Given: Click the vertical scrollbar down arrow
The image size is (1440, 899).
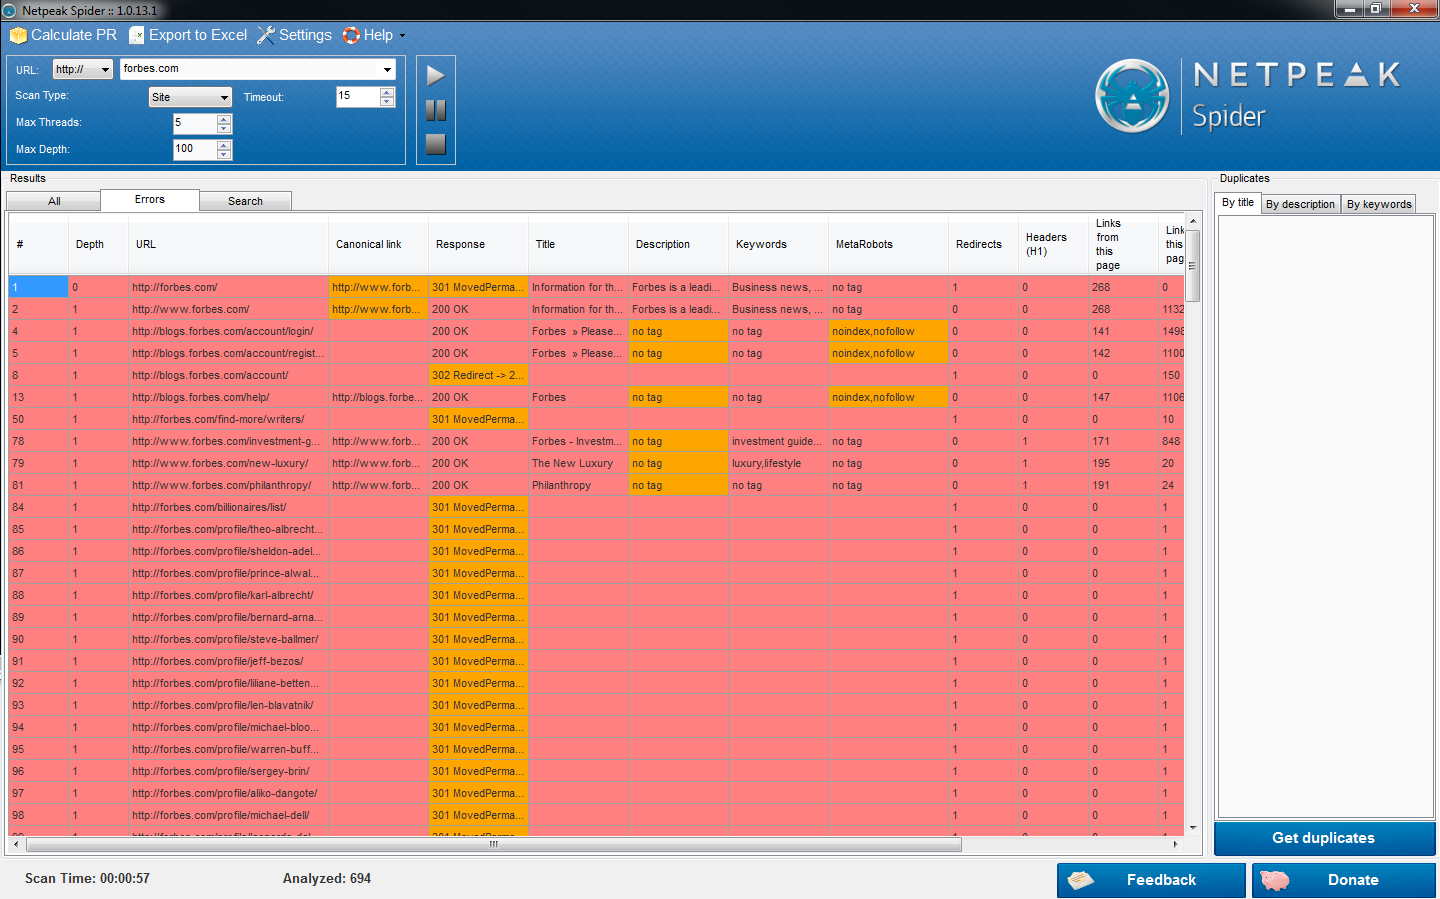Looking at the screenshot, I should coord(1193,828).
